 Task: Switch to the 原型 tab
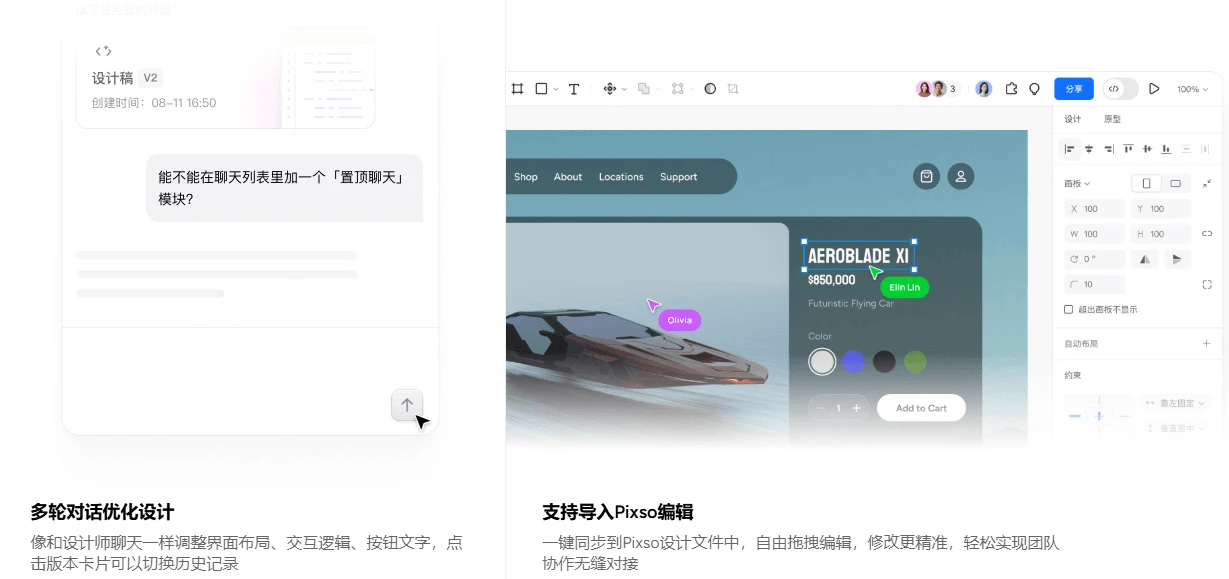click(1112, 119)
